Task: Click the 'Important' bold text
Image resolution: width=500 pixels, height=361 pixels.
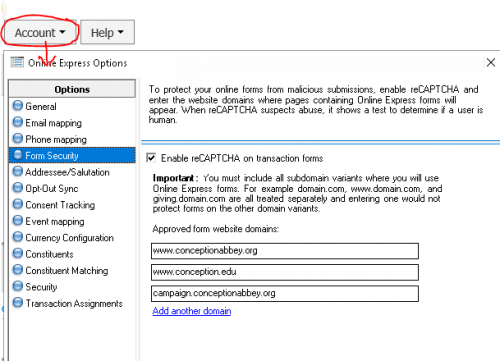Action: coord(173,178)
